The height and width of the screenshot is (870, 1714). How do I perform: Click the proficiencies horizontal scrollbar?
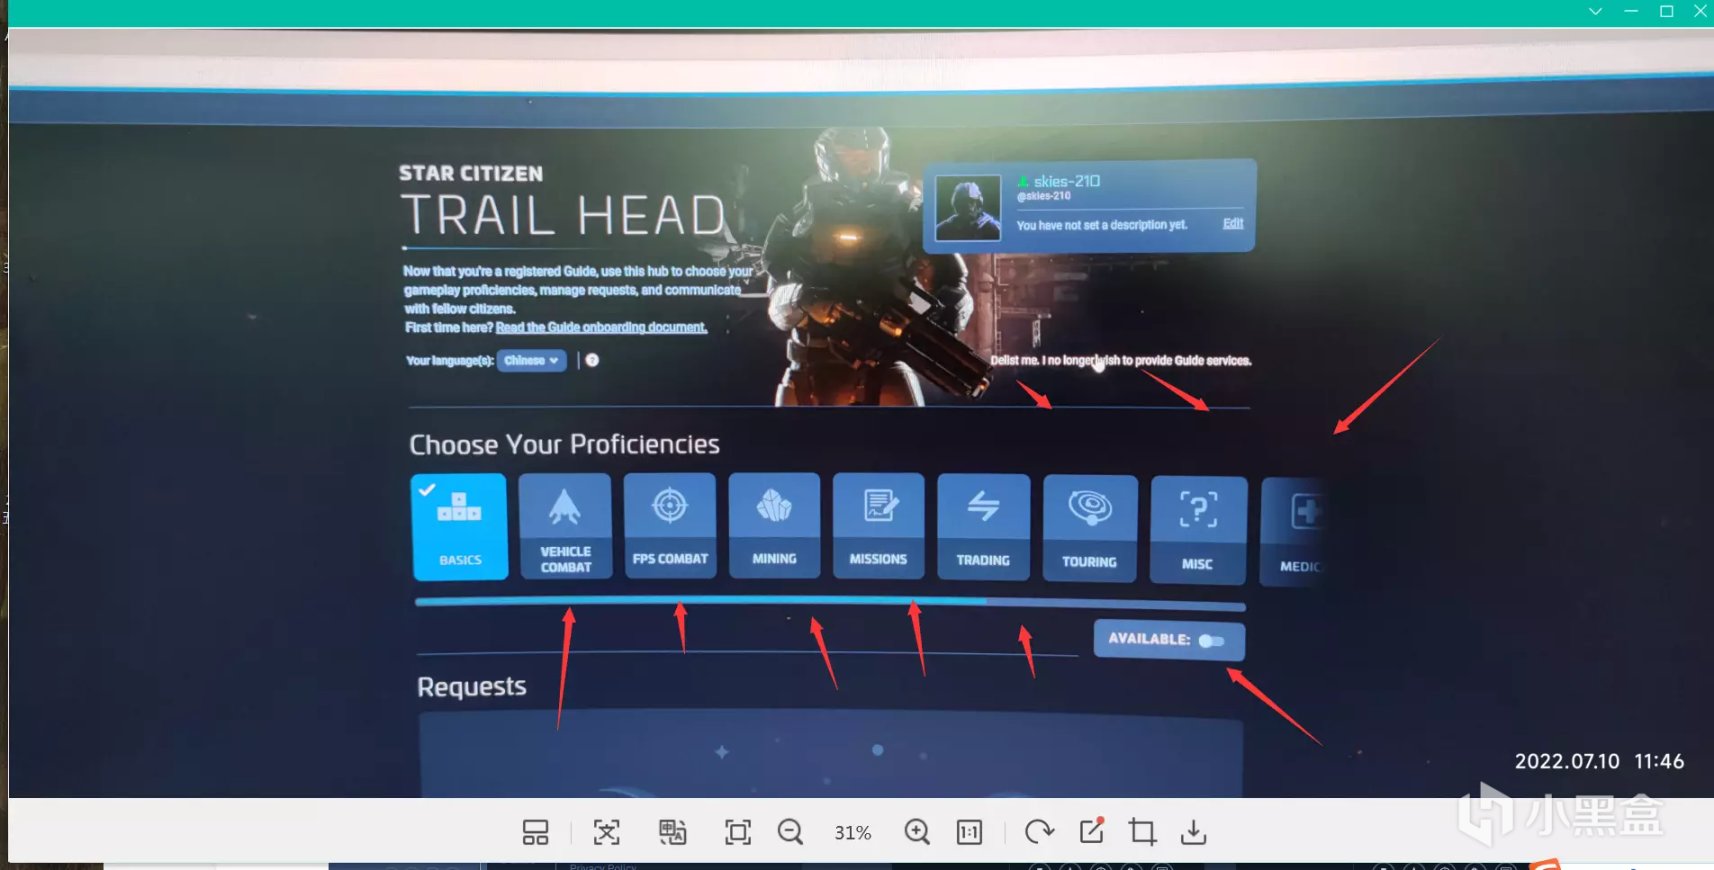(x=830, y=603)
